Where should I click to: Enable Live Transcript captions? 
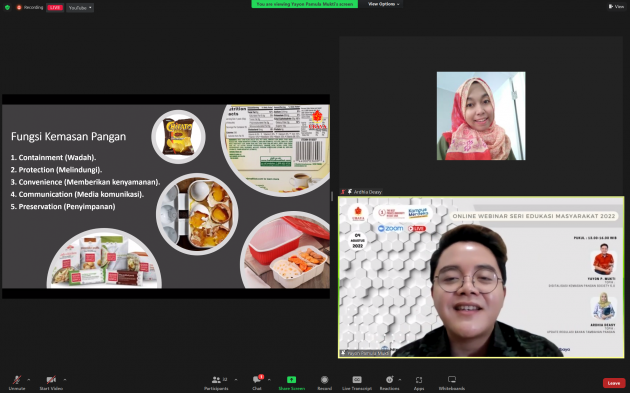click(357, 382)
